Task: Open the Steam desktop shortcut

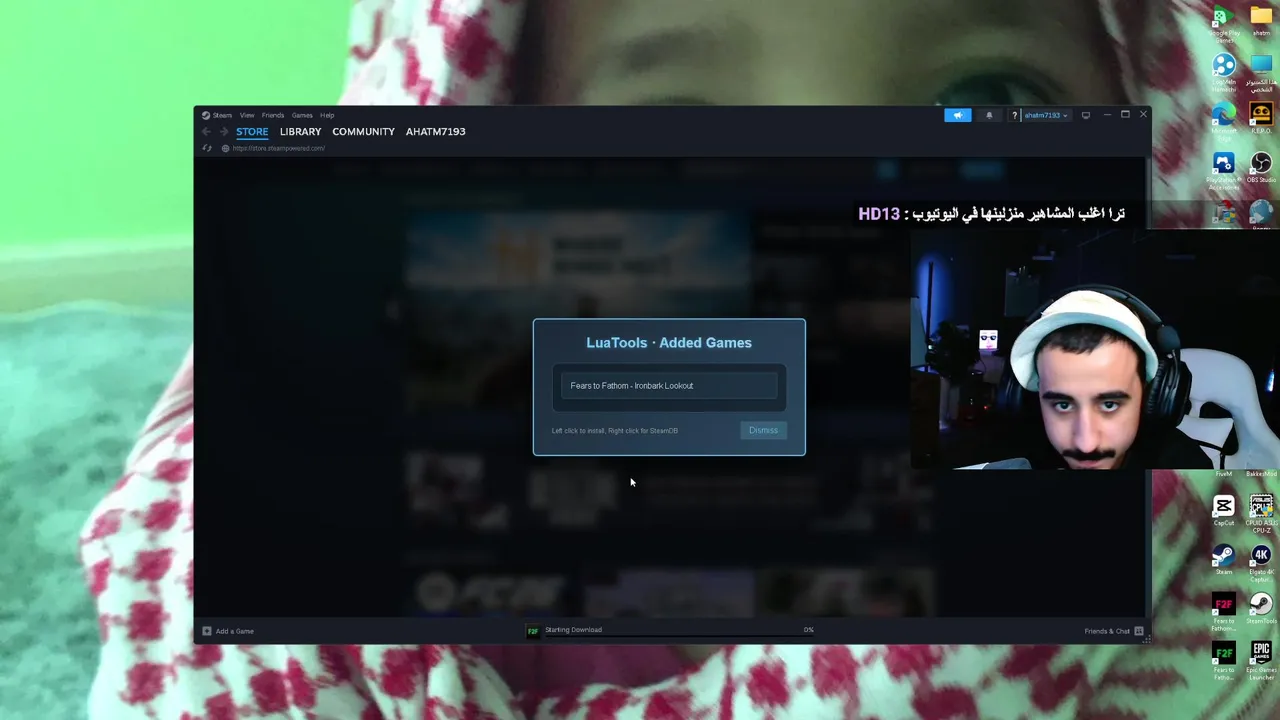Action: (1224, 560)
